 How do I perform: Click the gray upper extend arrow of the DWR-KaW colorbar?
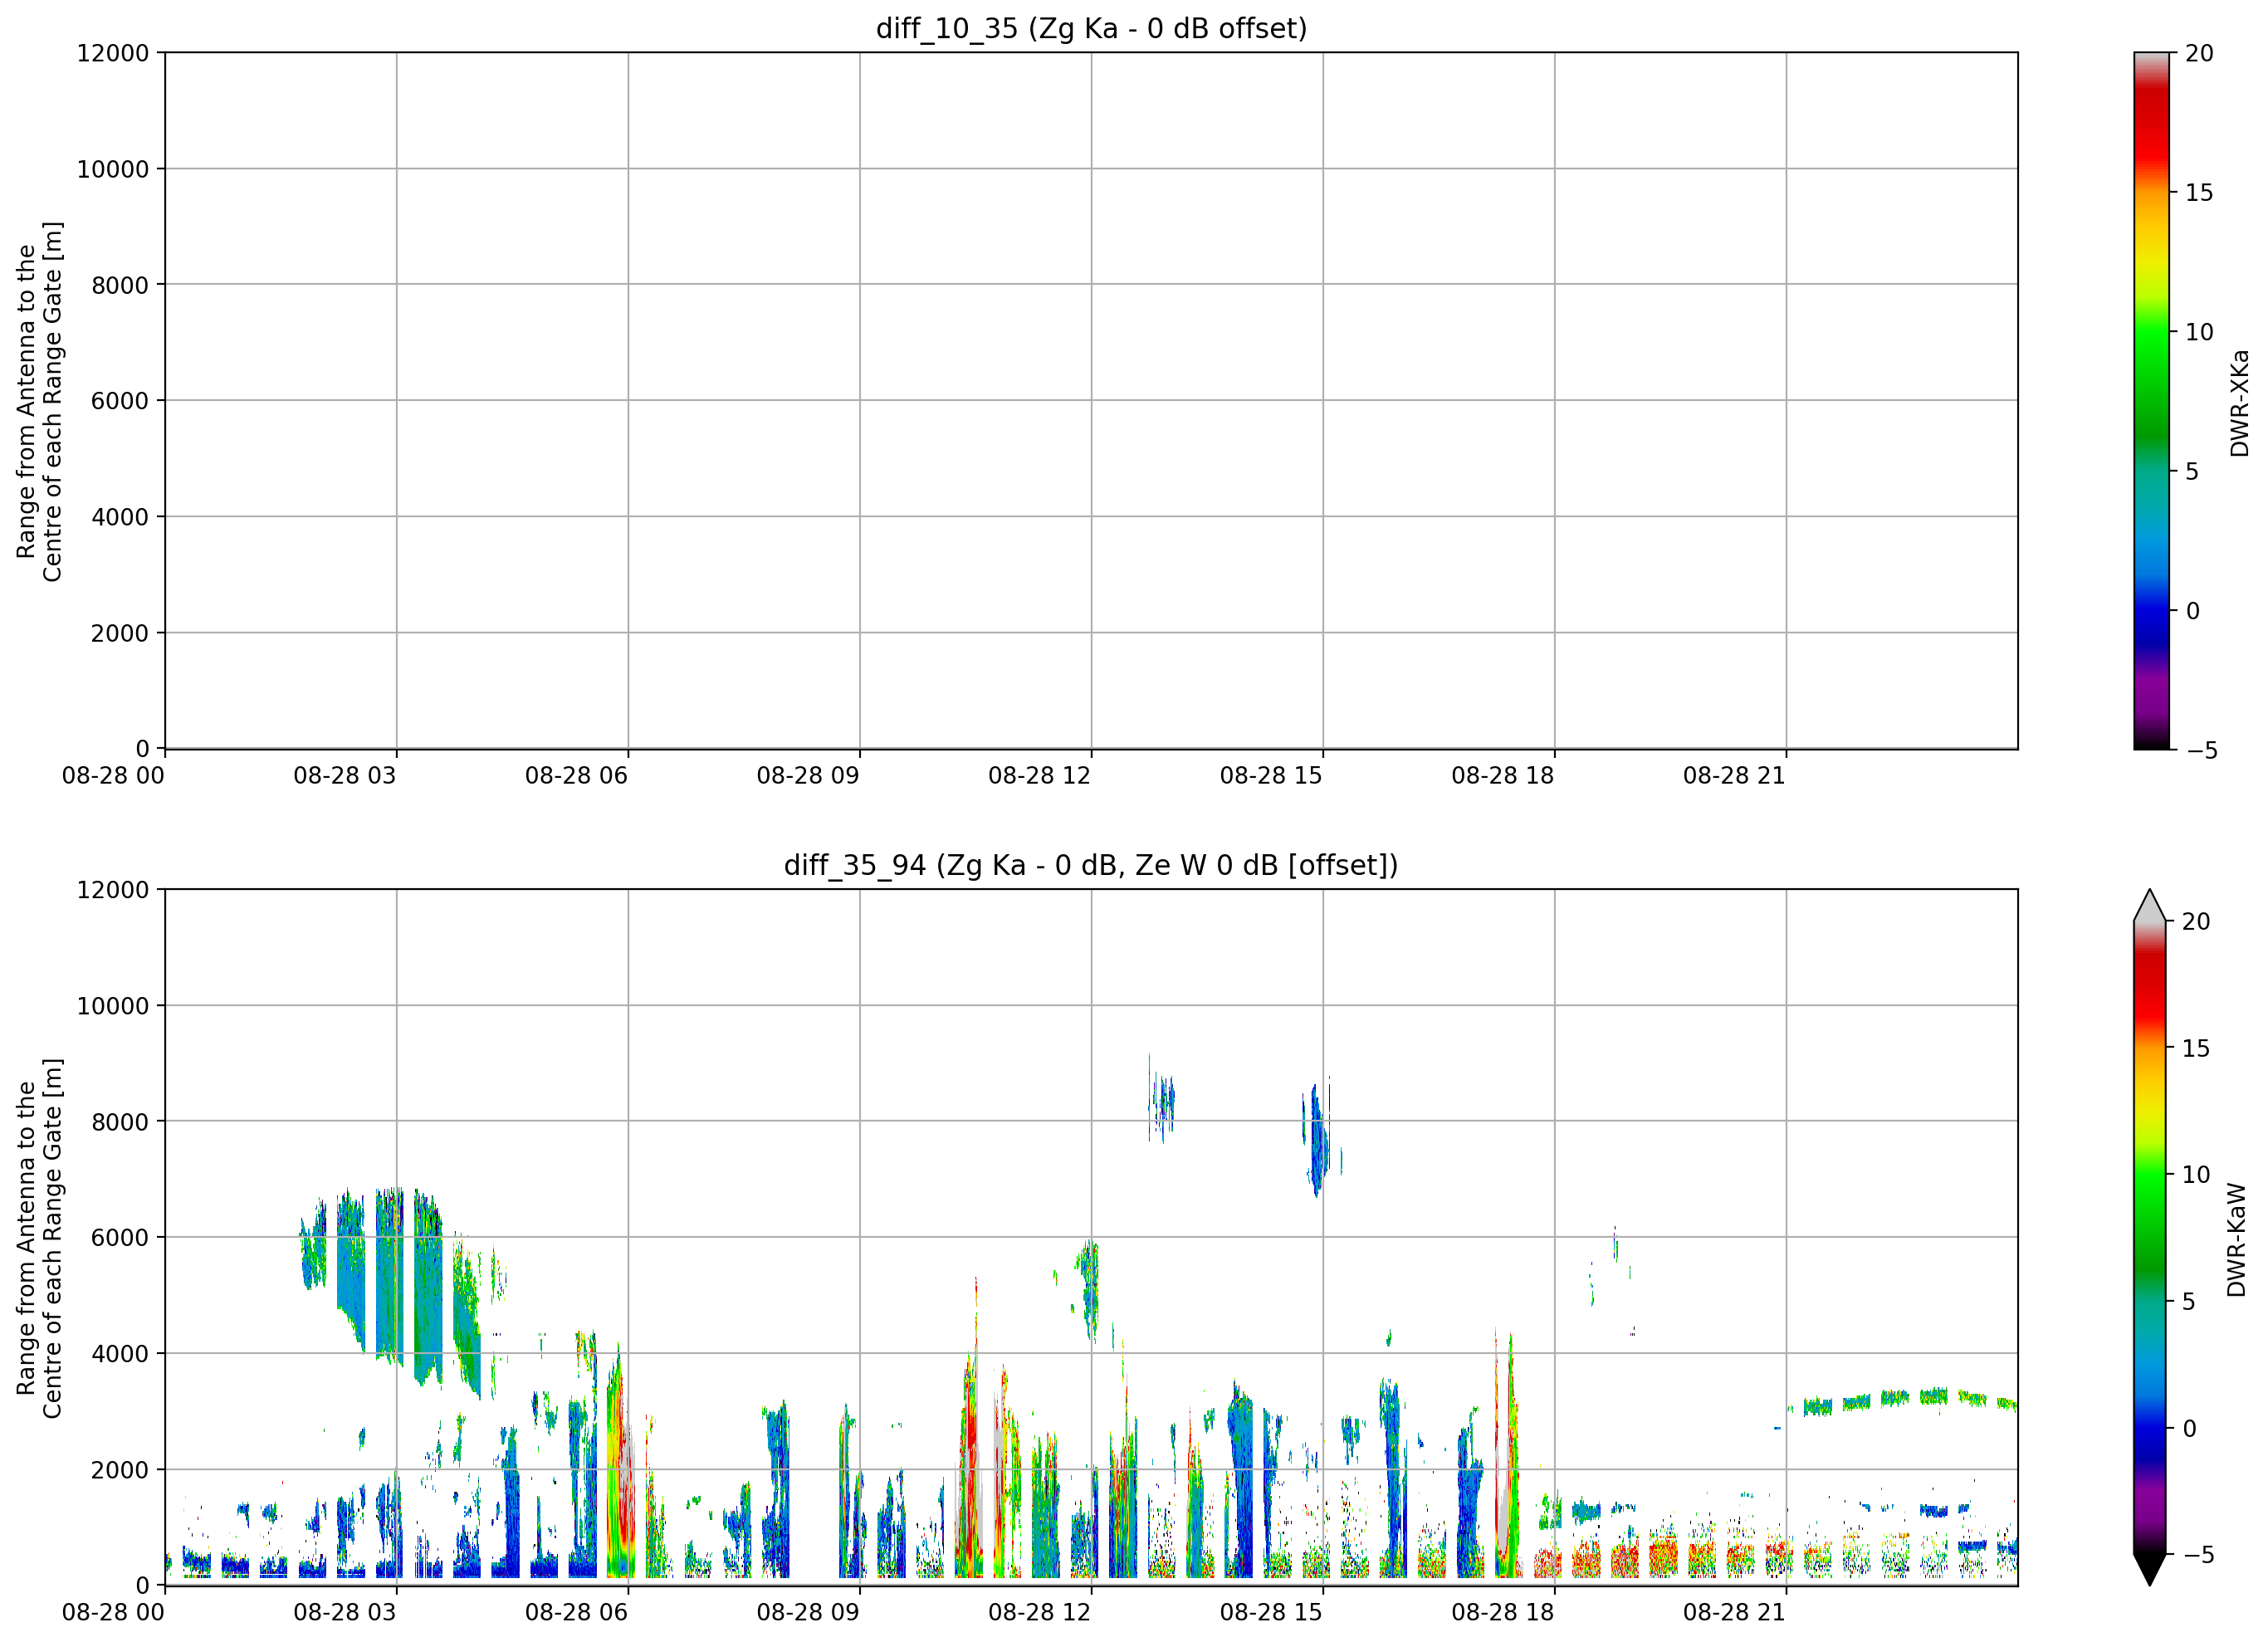click(x=2149, y=904)
